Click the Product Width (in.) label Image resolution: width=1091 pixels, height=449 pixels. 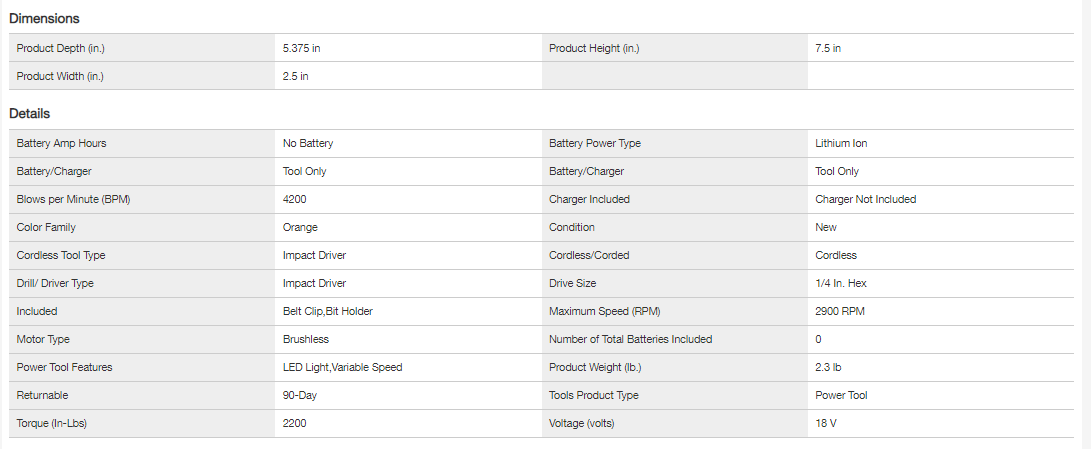click(59, 76)
